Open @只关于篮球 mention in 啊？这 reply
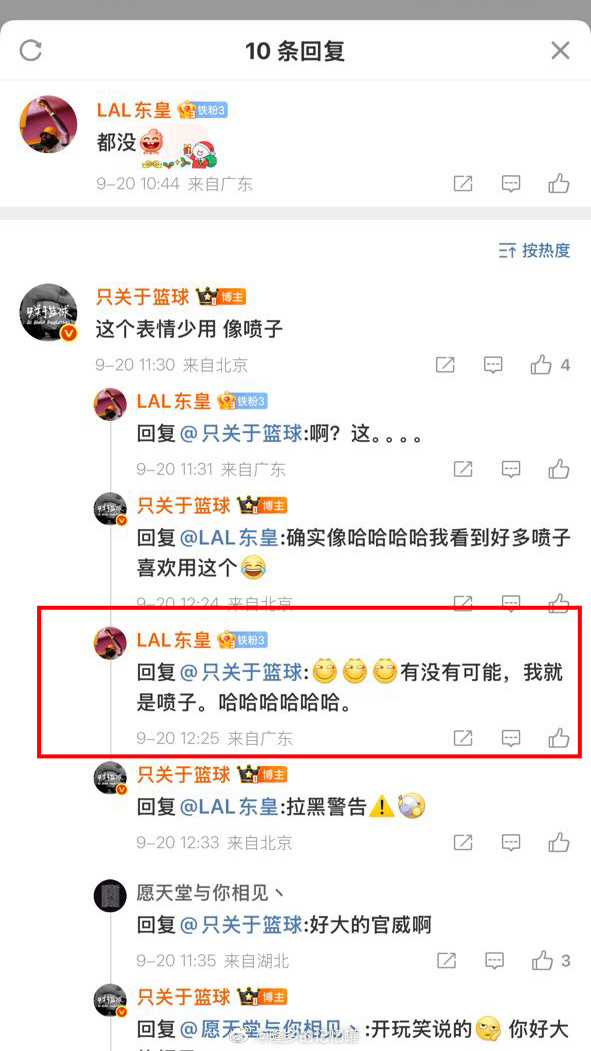The width and height of the screenshot is (591, 1051). tap(241, 435)
